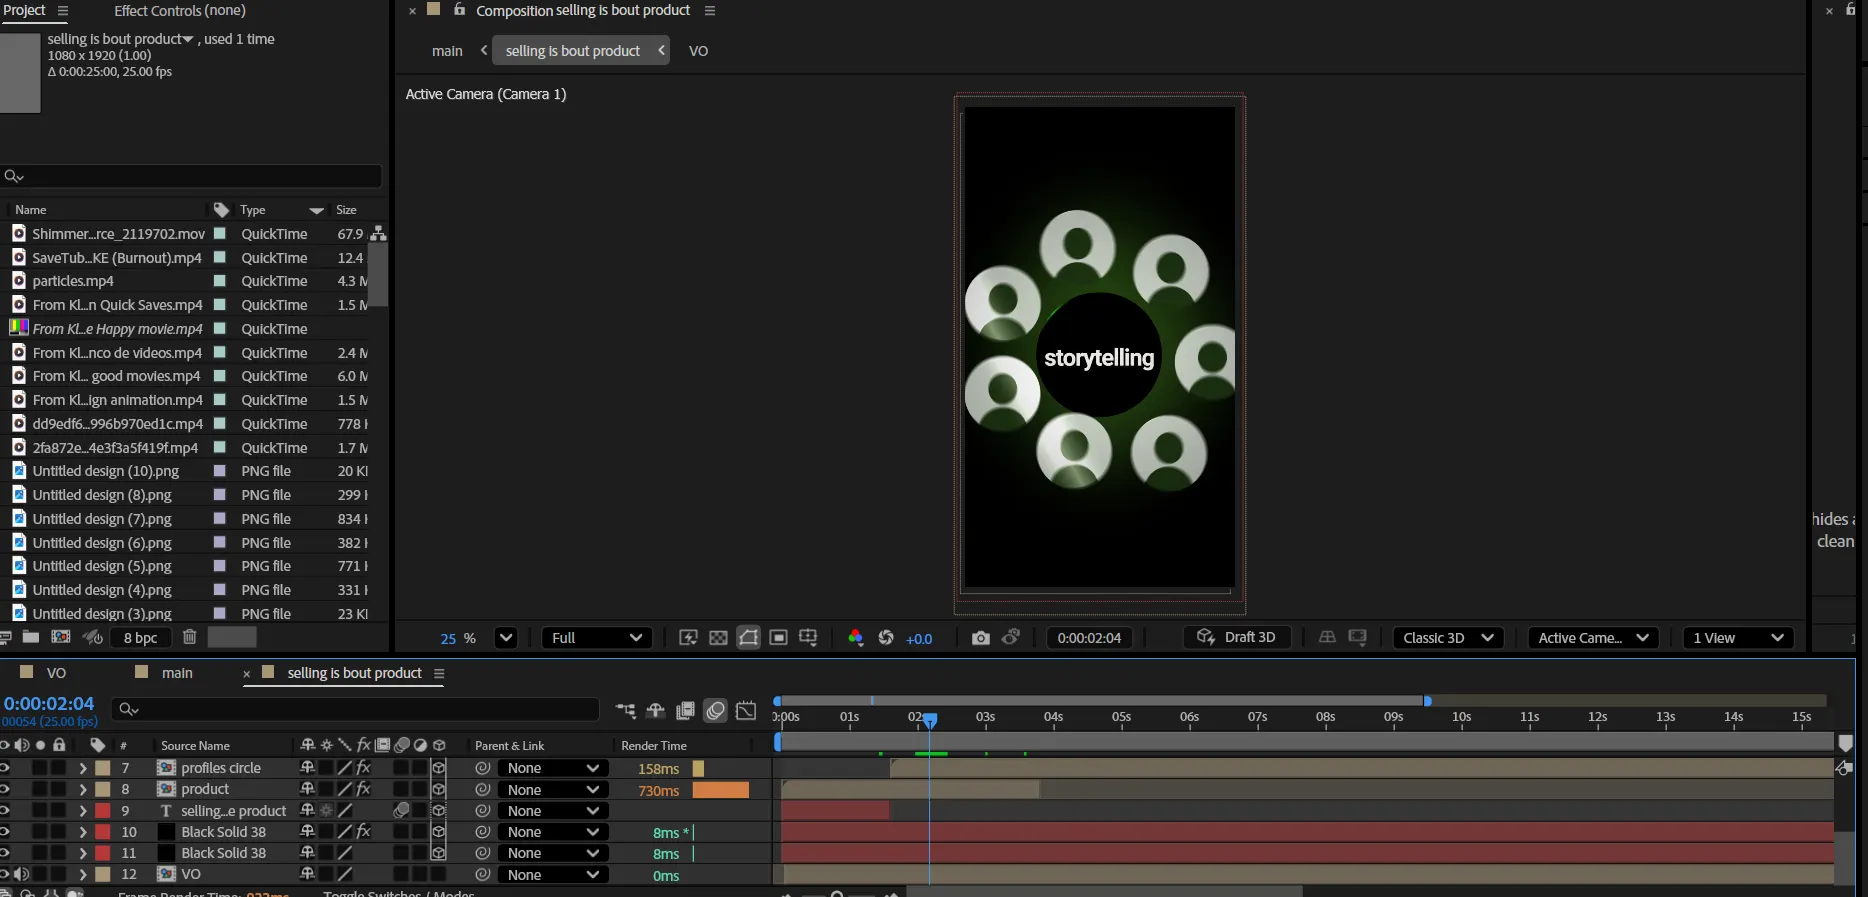This screenshot has height=897, width=1868.
Task: Click the Reset Exposure icon
Action: tap(886, 638)
